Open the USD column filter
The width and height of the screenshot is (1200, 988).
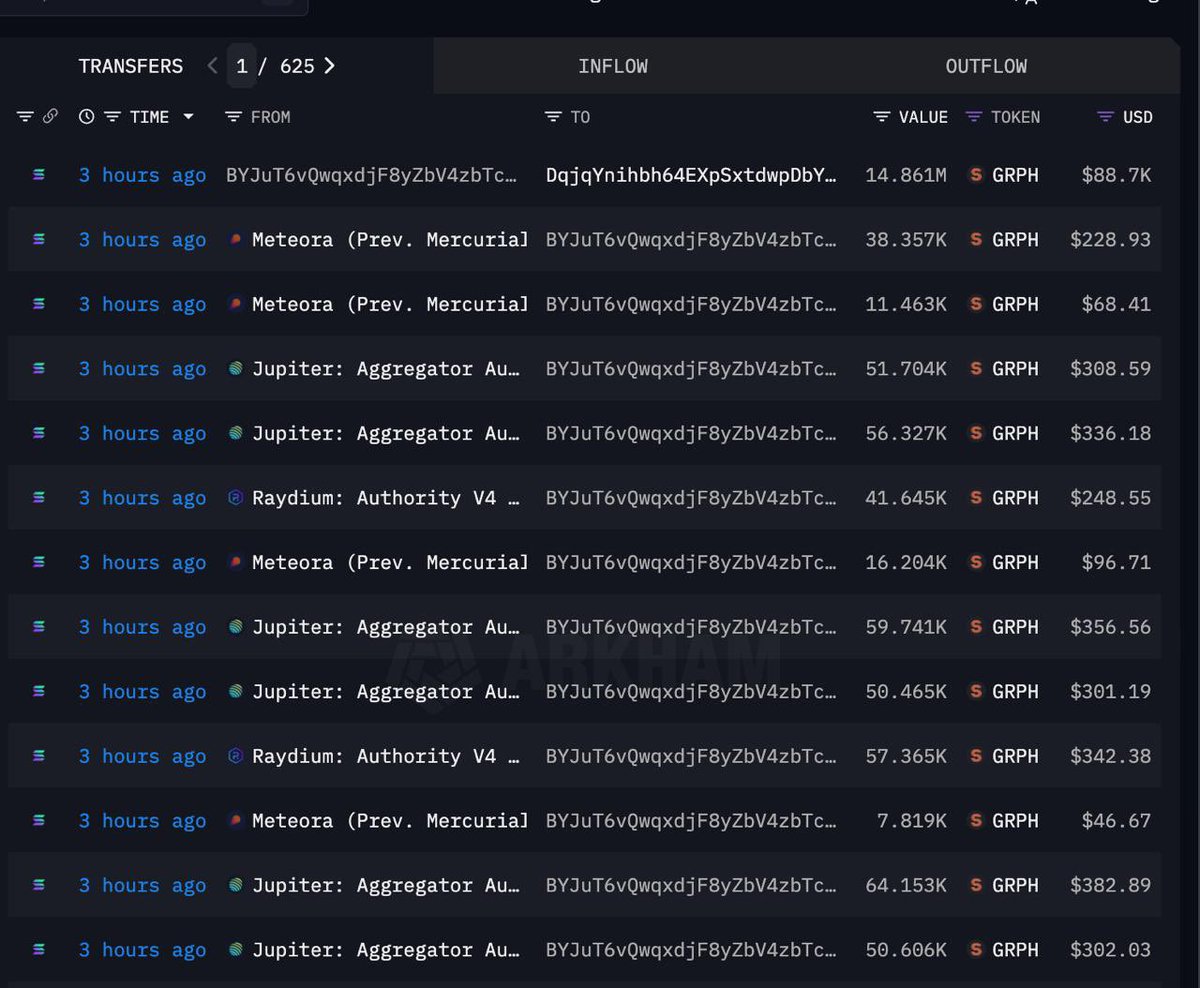[x=1105, y=117]
